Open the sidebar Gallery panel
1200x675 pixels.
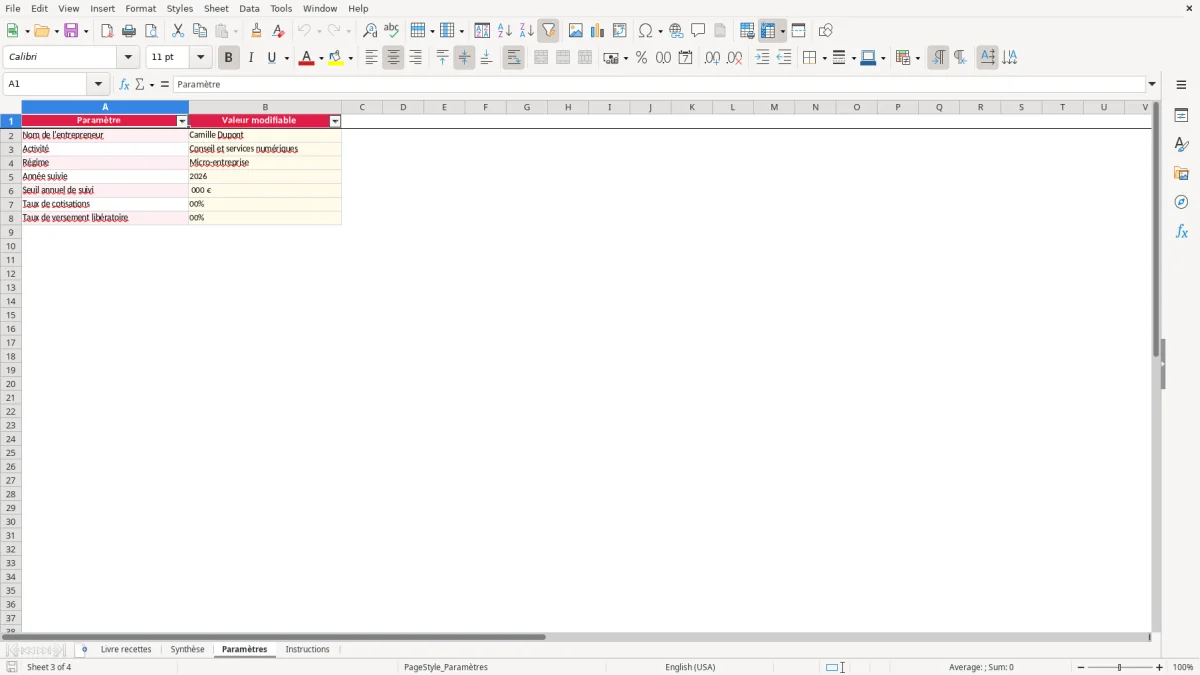(x=1181, y=173)
